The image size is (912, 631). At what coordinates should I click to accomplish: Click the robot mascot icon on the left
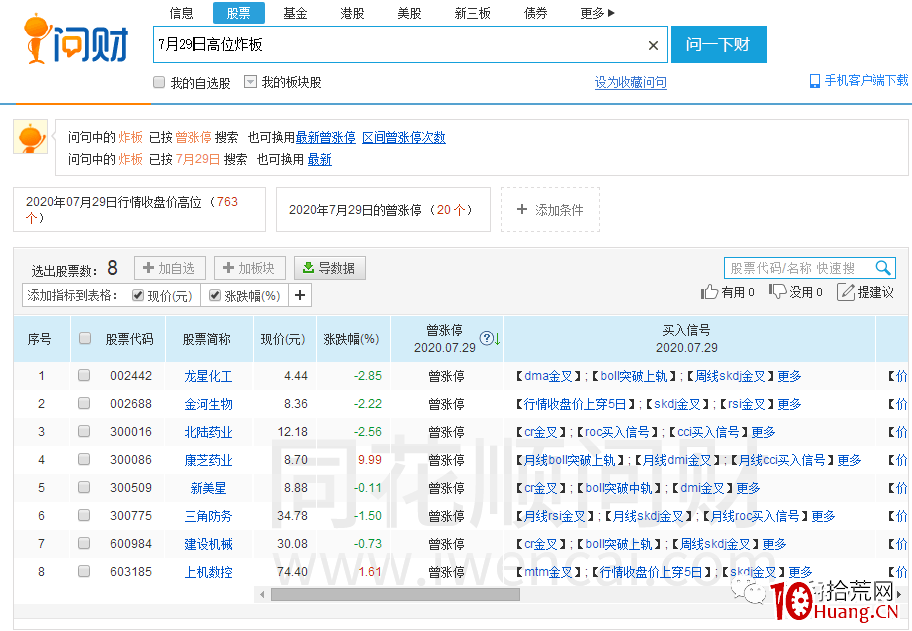point(30,137)
